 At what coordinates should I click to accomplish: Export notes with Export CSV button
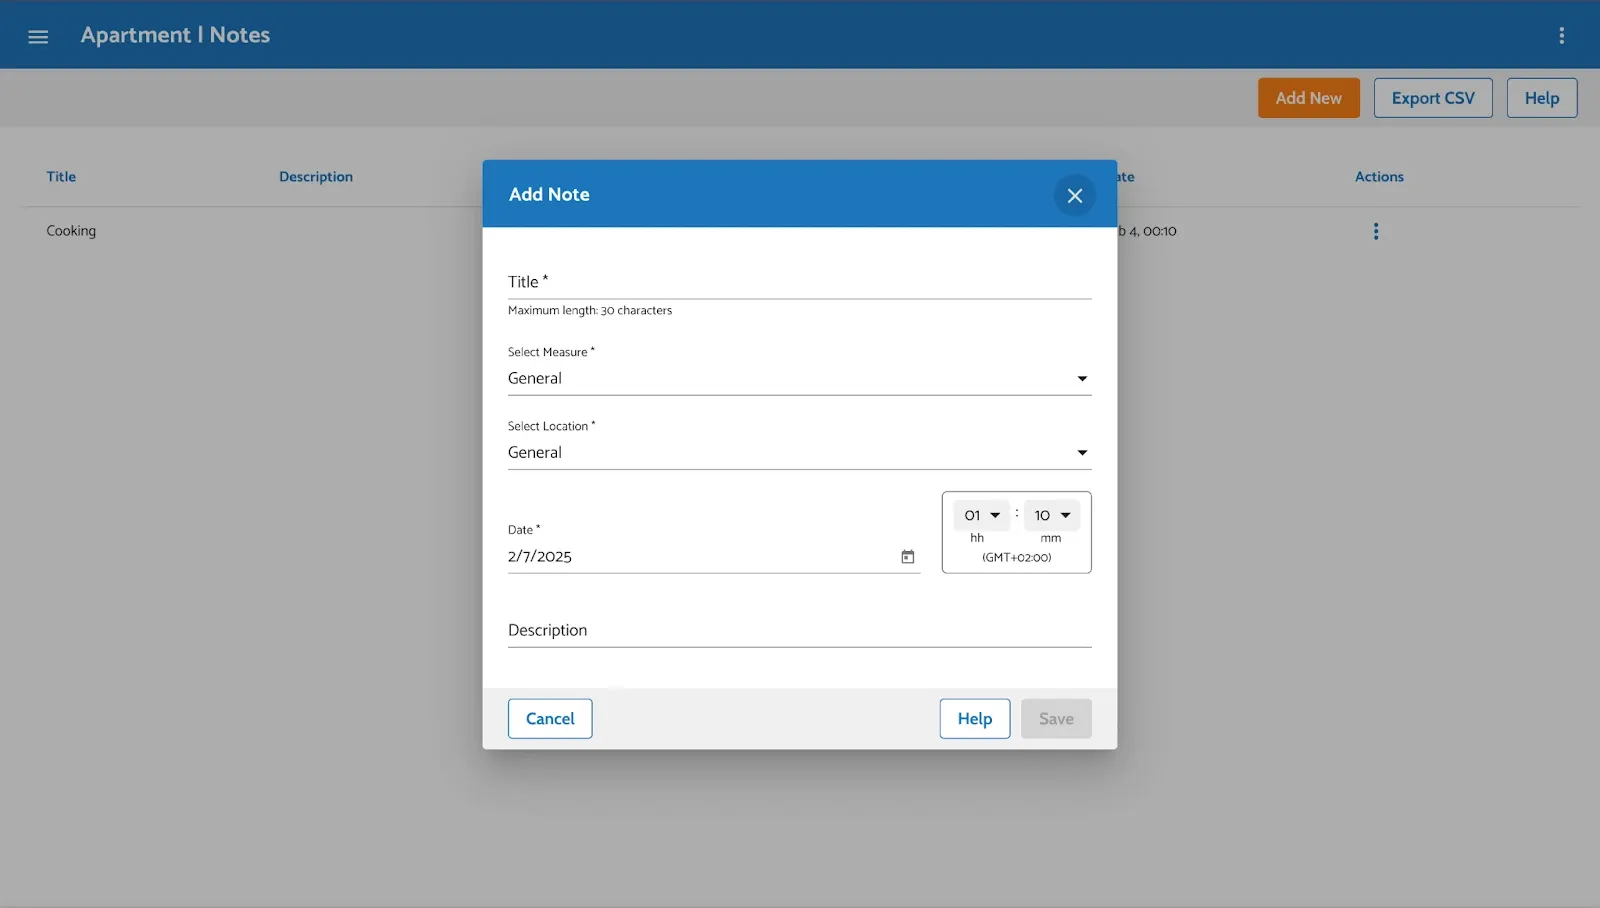pyautogui.click(x=1432, y=98)
